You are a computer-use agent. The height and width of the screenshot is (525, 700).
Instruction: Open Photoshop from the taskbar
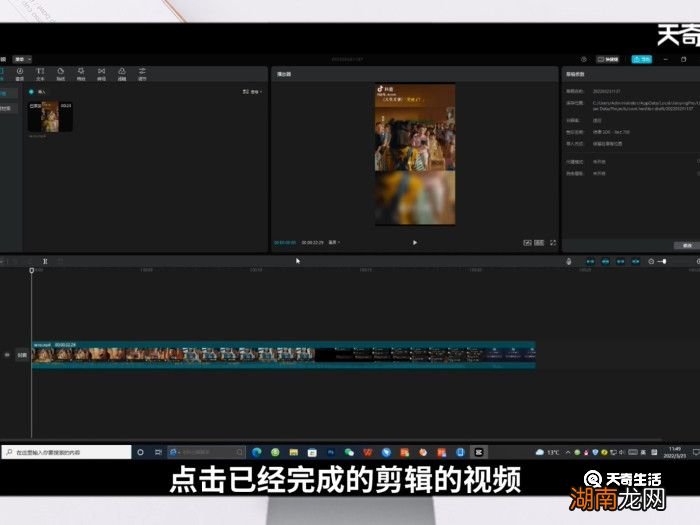331,452
